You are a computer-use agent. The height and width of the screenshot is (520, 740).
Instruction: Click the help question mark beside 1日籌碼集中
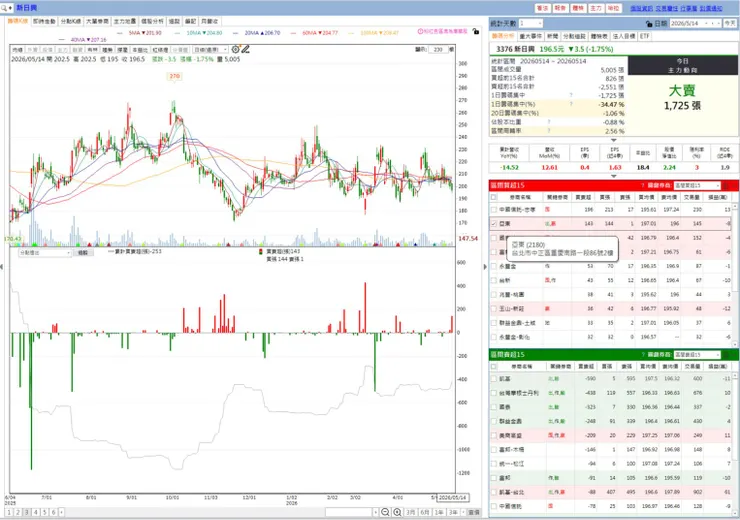[x=571, y=95]
